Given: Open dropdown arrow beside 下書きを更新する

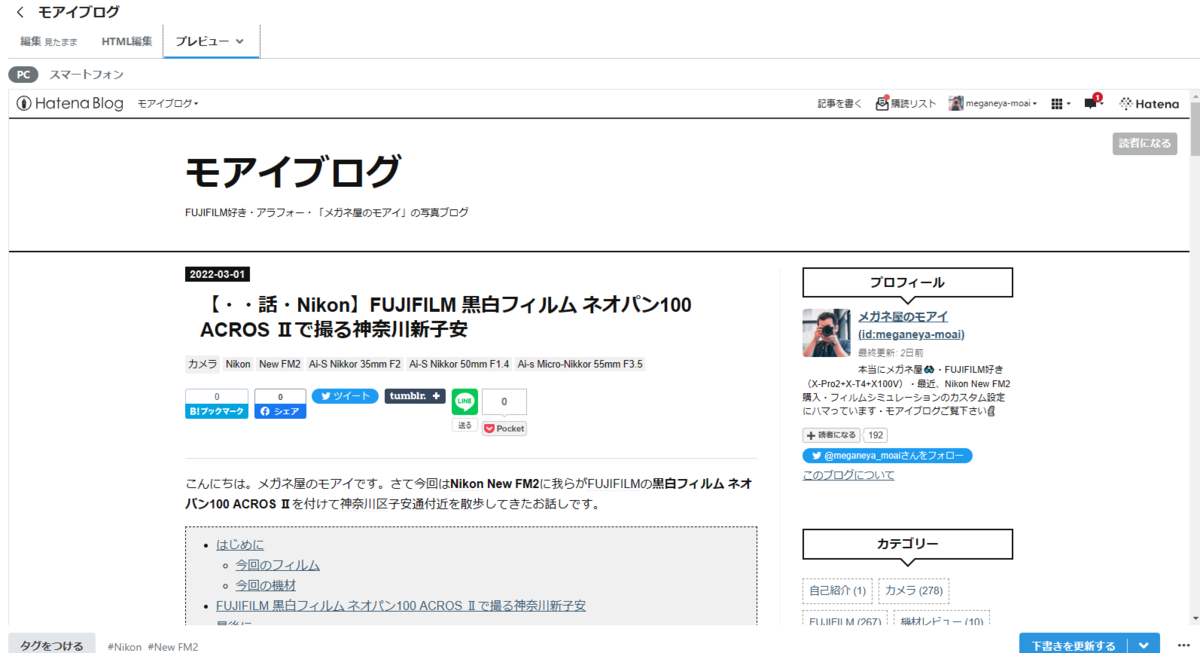Looking at the screenshot, I should [1143, 645].
